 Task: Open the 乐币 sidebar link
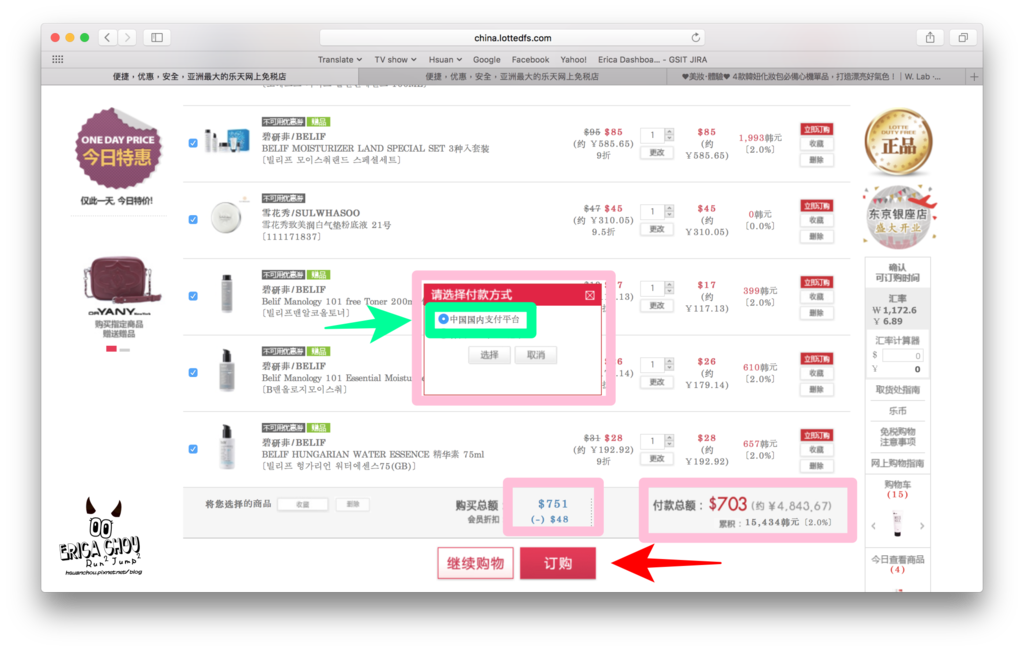pos(898,411)
